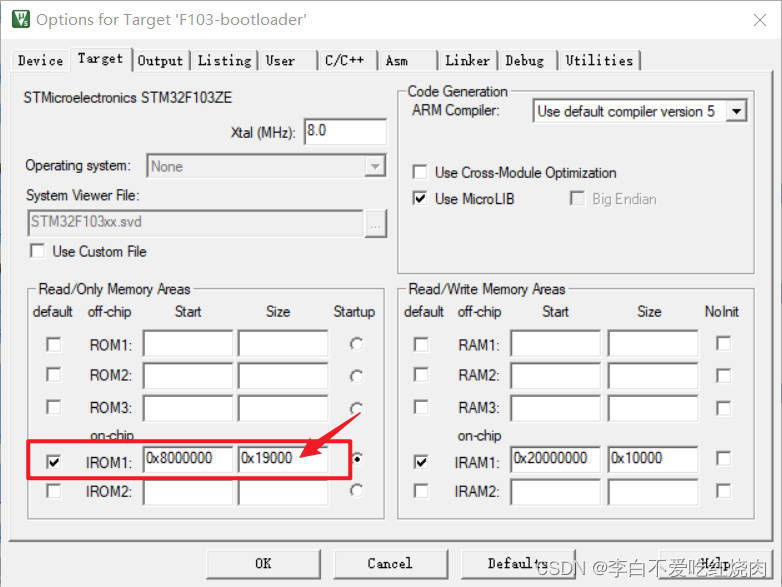This screenshot has height=587, width=782.
Task: Click the Defaults button
Action: (x=518, y=564)
